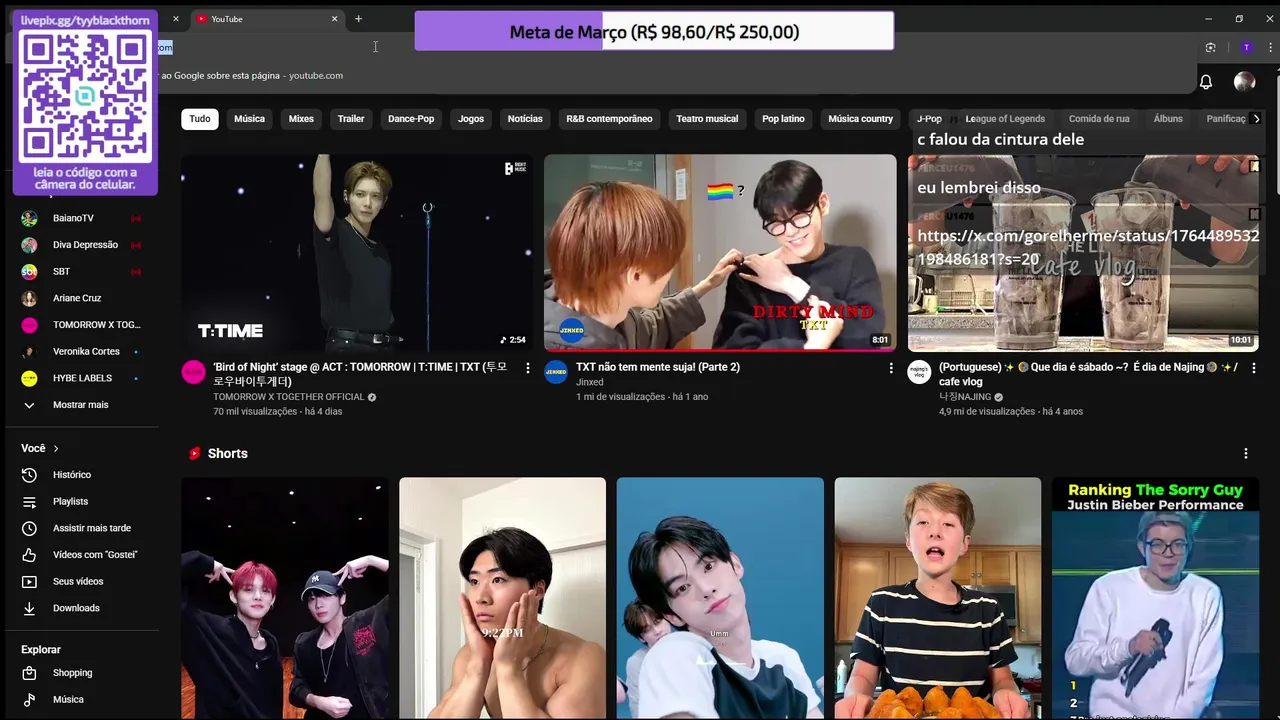Open Jinxed channel name link
The image size is (1280, 720).
590,382
